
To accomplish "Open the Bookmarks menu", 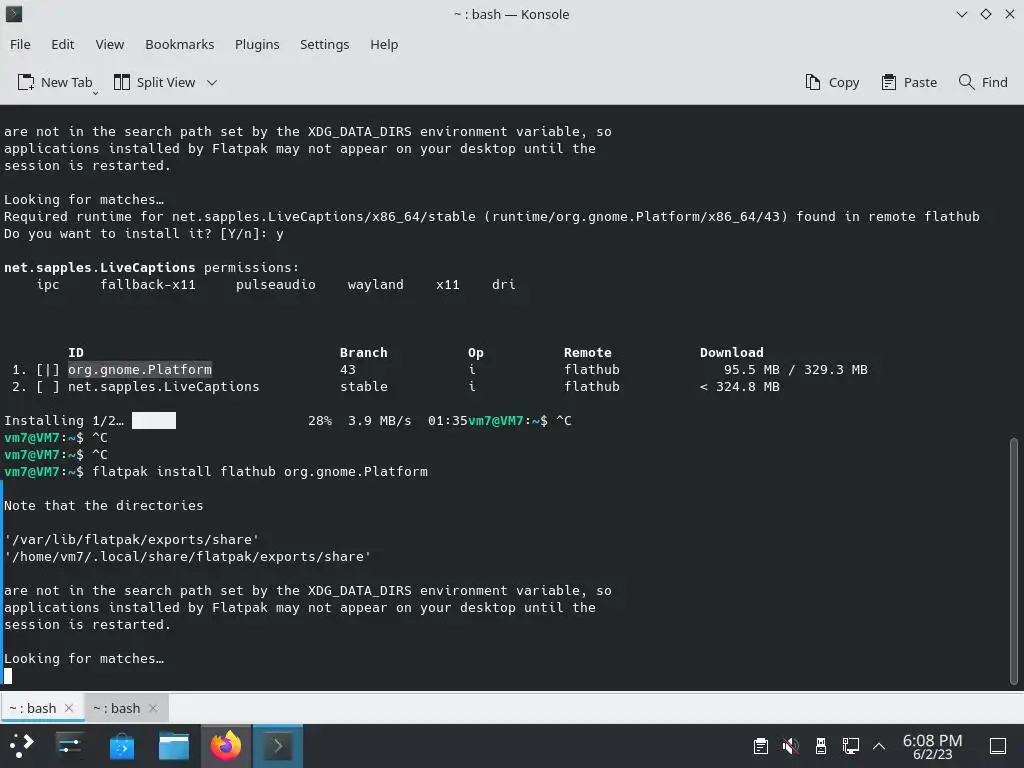I will (180, 44).
